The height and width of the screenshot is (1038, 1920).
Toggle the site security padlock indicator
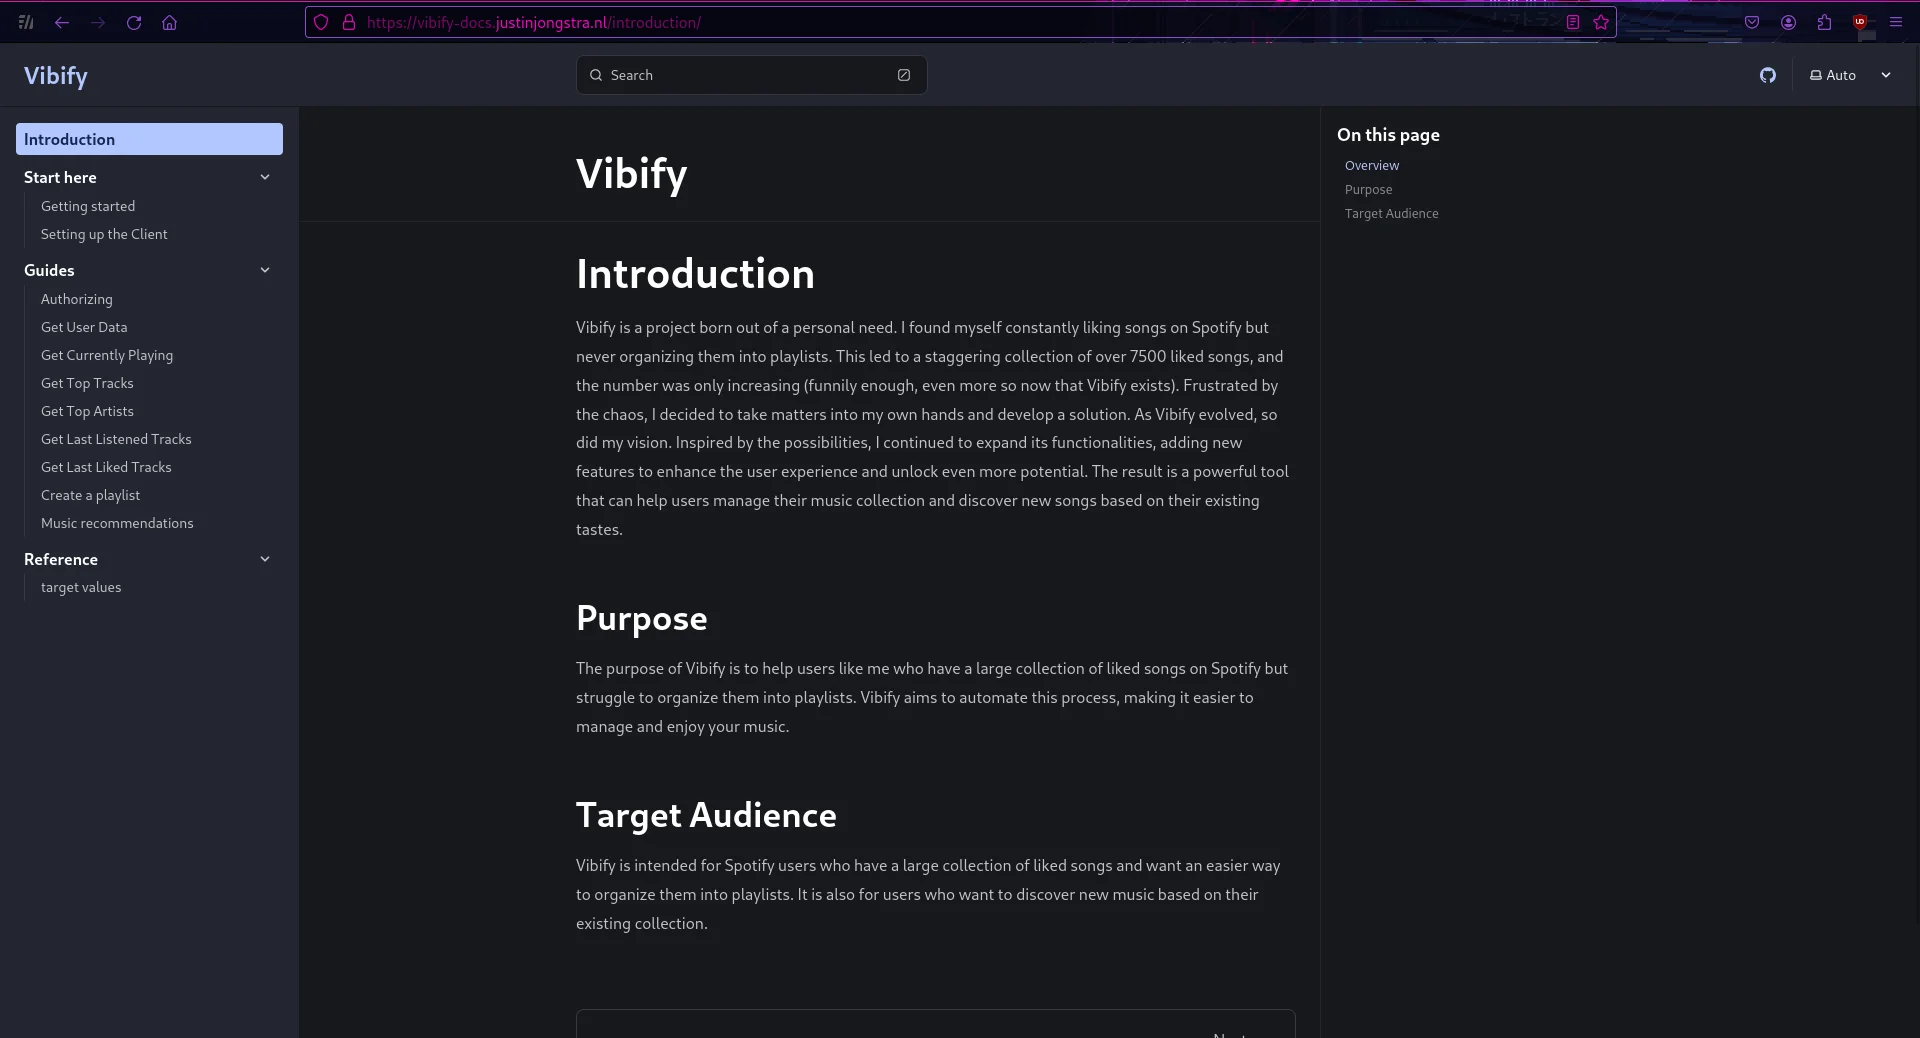click(x=349, y=22)
